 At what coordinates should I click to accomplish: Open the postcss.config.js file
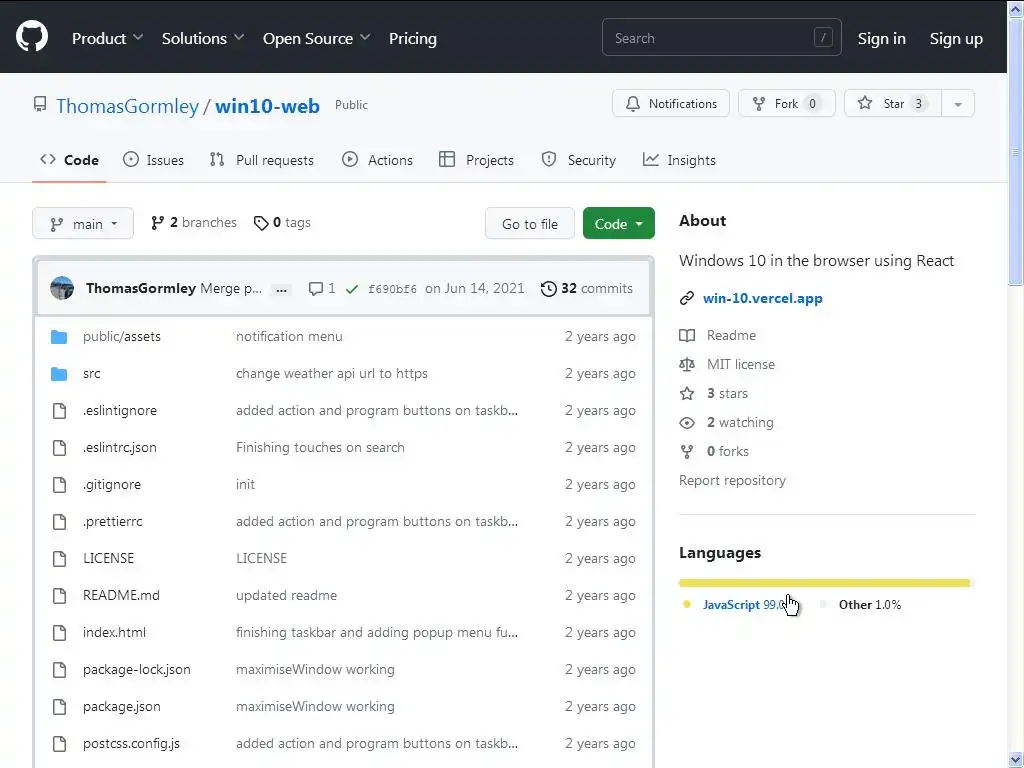131,743
